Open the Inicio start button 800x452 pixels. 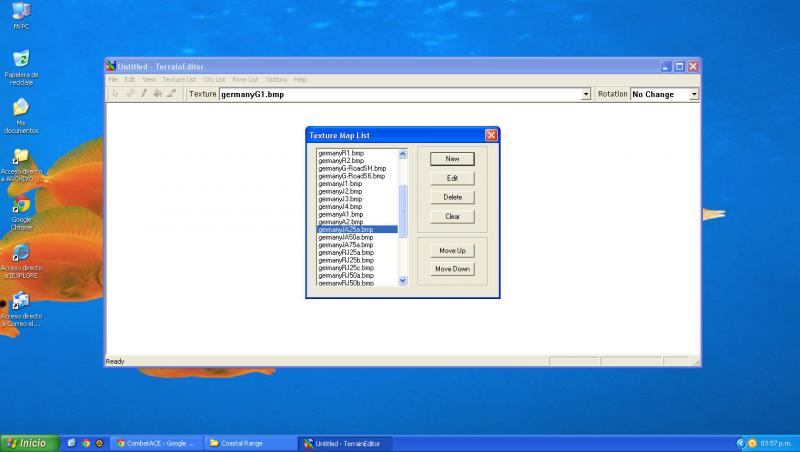click(30, 443)
